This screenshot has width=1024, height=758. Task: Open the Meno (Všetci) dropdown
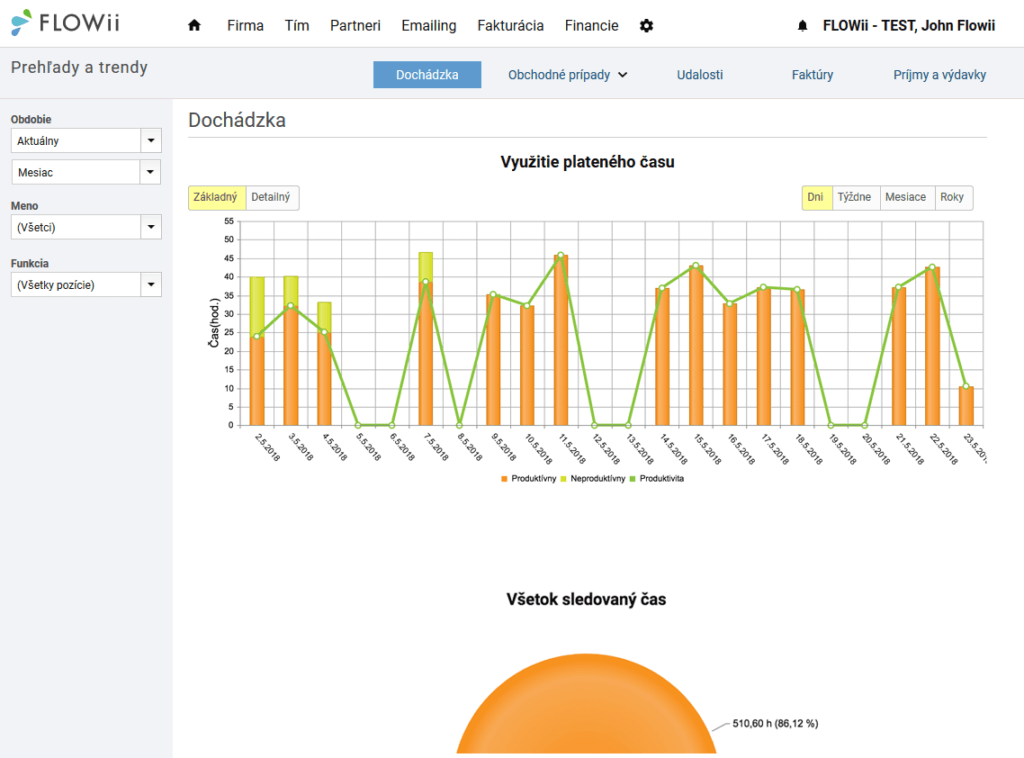[x=86, y=227]
